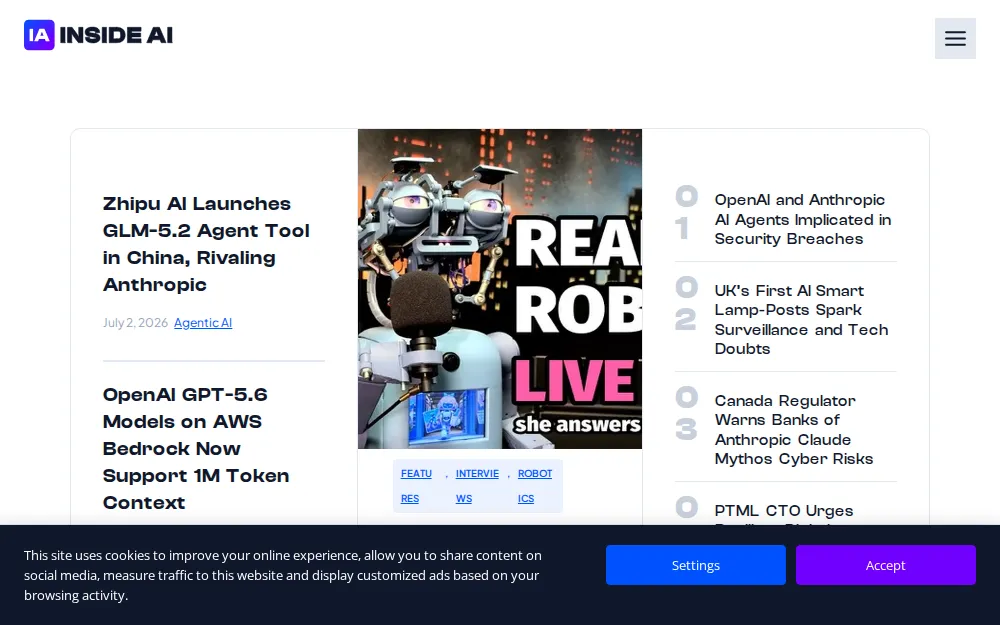The width and height of the screenshot is (1000, 625).
Task: Open the hamburger menu
Action: click(955, 38)
